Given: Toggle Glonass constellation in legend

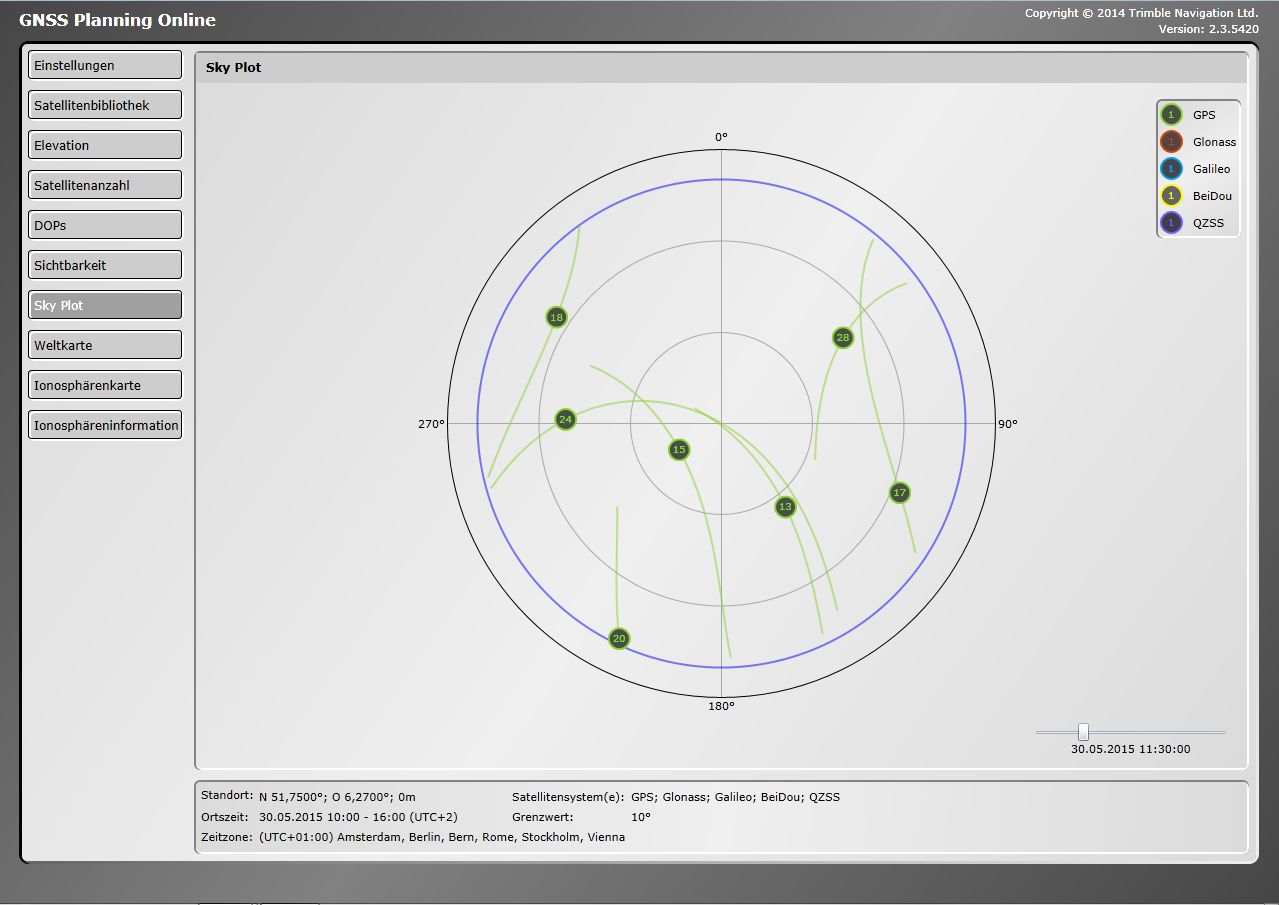Looking at the screenshot, I should (x=1171, y=142).
